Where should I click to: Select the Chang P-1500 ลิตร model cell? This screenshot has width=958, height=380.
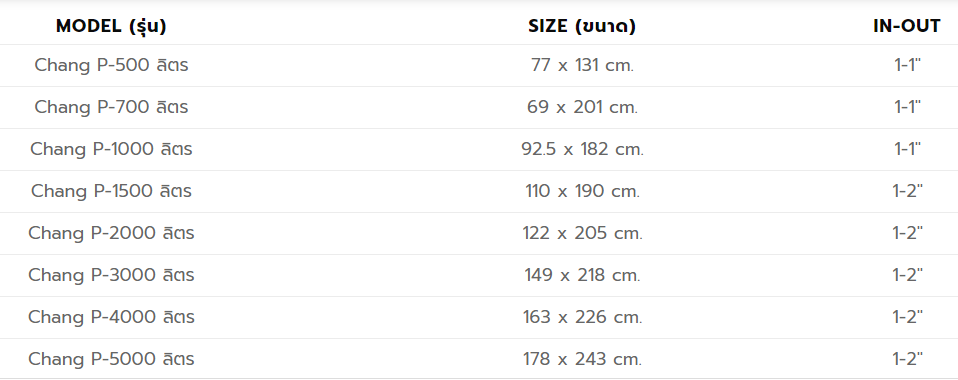(111, 192)
